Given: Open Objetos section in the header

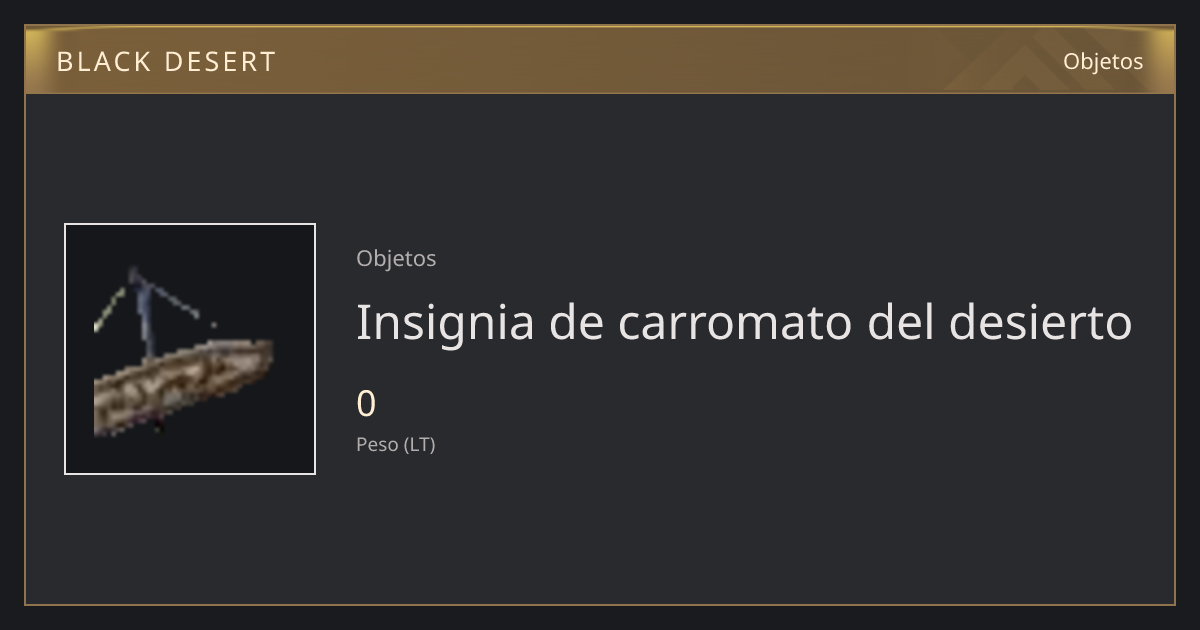Looking at the screenshot, I should pyautogui.click(x=1103, y=61).
